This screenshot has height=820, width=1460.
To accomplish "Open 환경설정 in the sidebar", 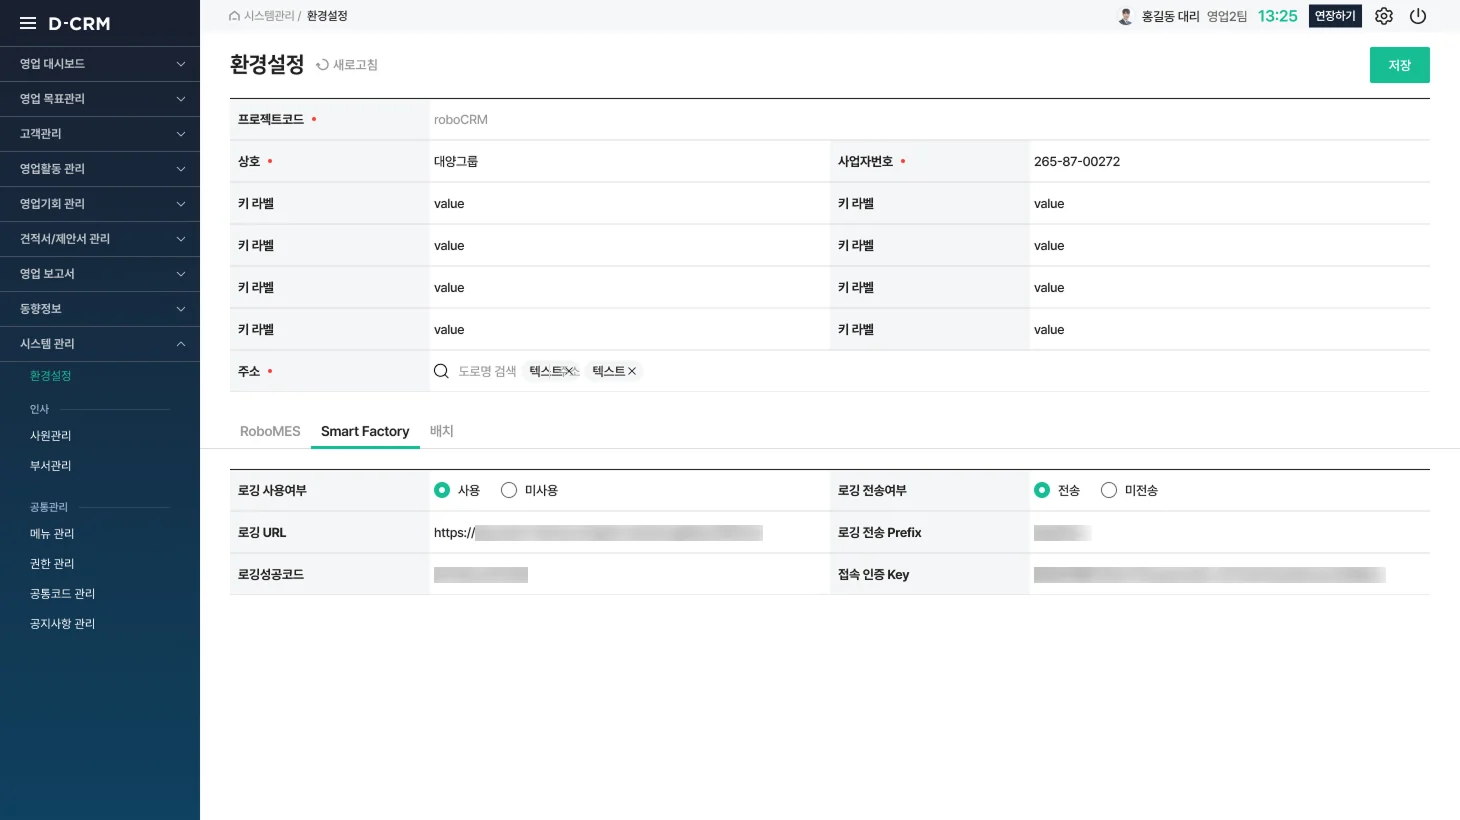I will click(x=51, y=376).
